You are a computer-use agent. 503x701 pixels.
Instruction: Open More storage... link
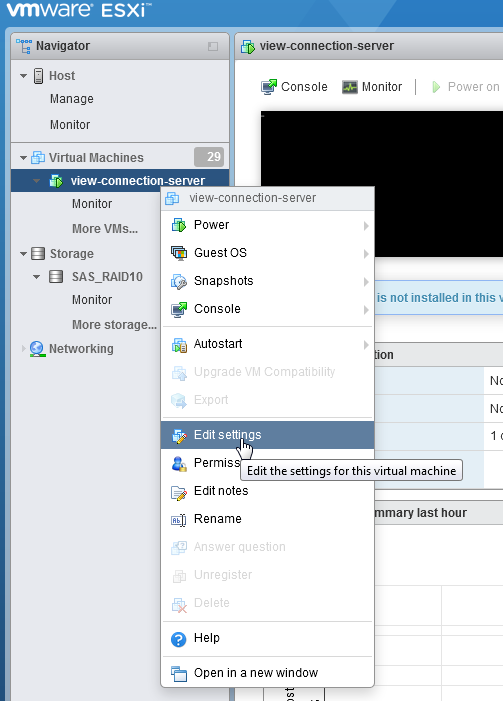(114, 325)
